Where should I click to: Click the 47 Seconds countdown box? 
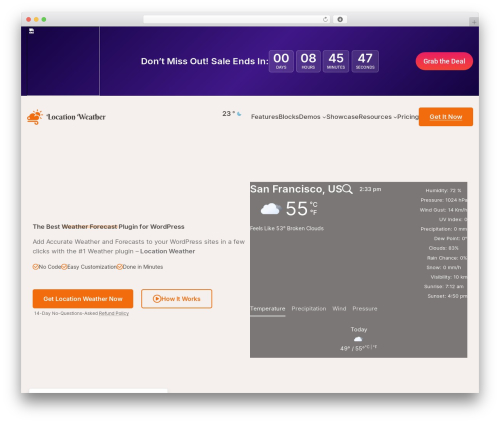(365, 61)
